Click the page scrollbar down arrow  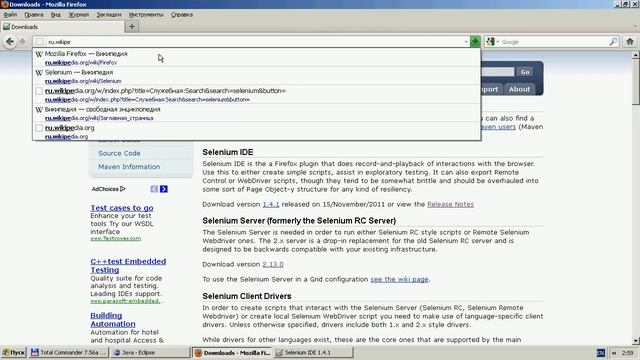[636, 340]
